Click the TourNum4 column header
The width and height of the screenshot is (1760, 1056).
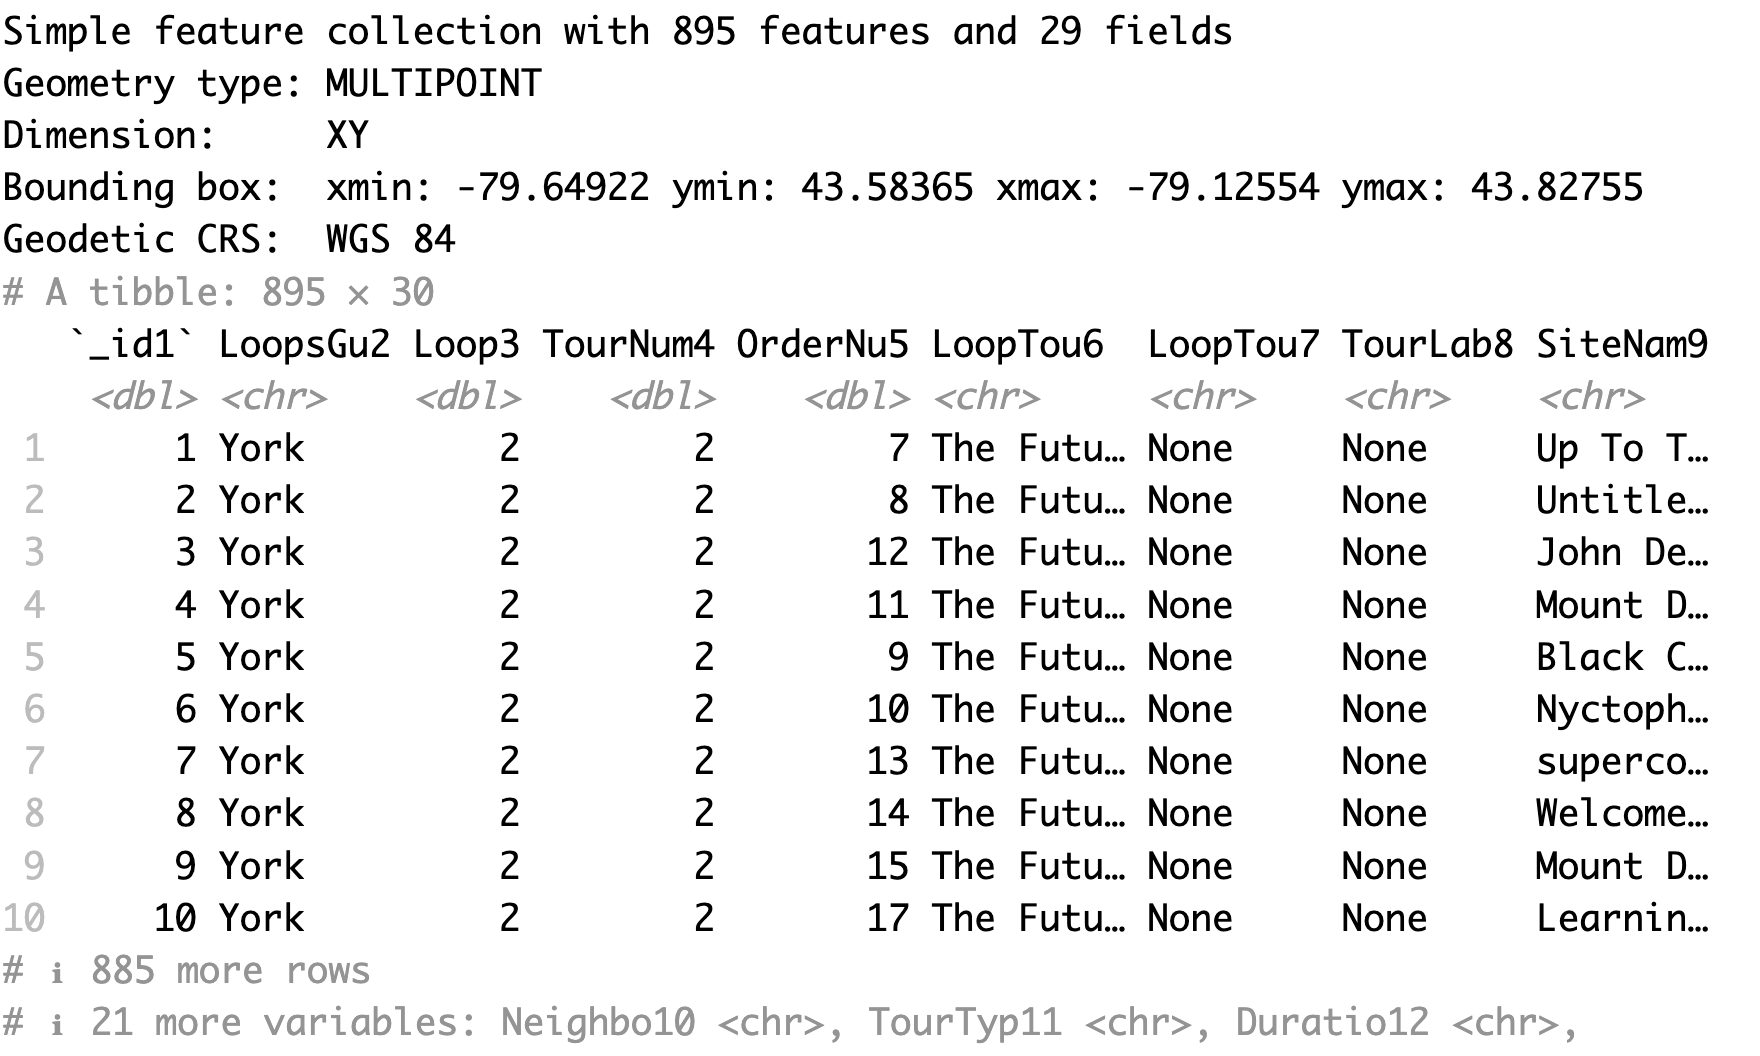click(628, 345)
